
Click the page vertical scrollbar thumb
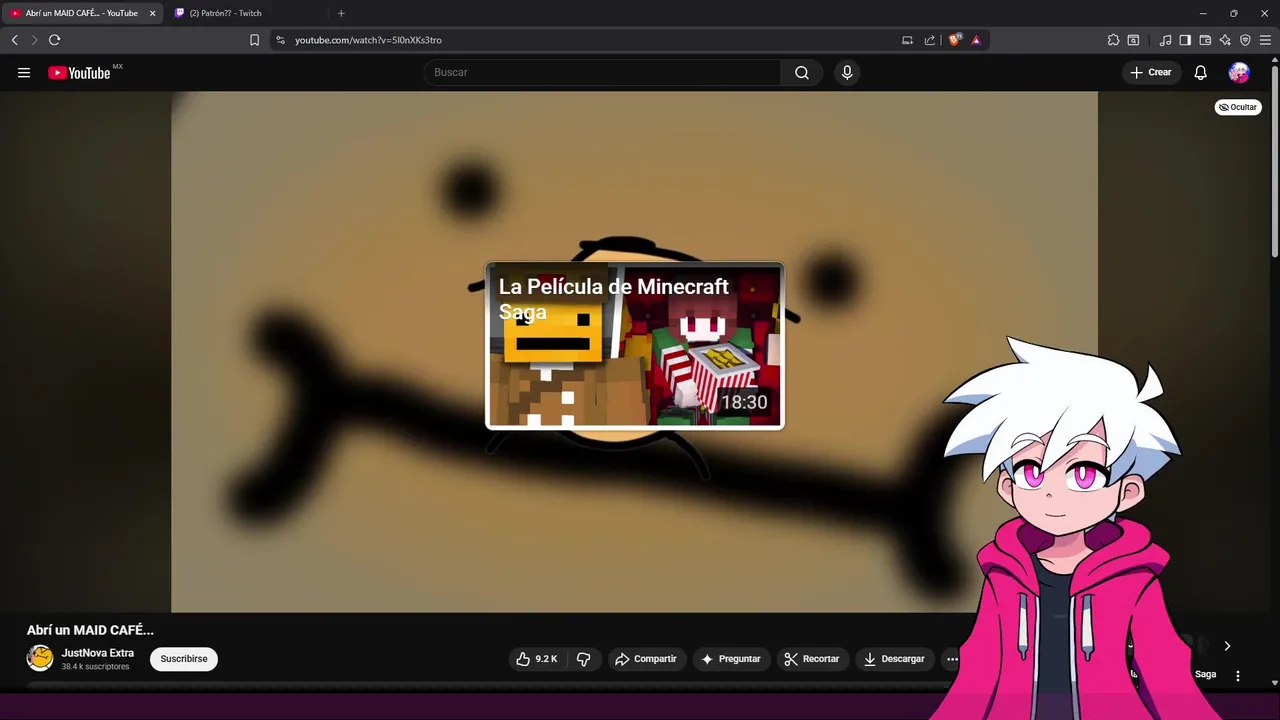1274,160
